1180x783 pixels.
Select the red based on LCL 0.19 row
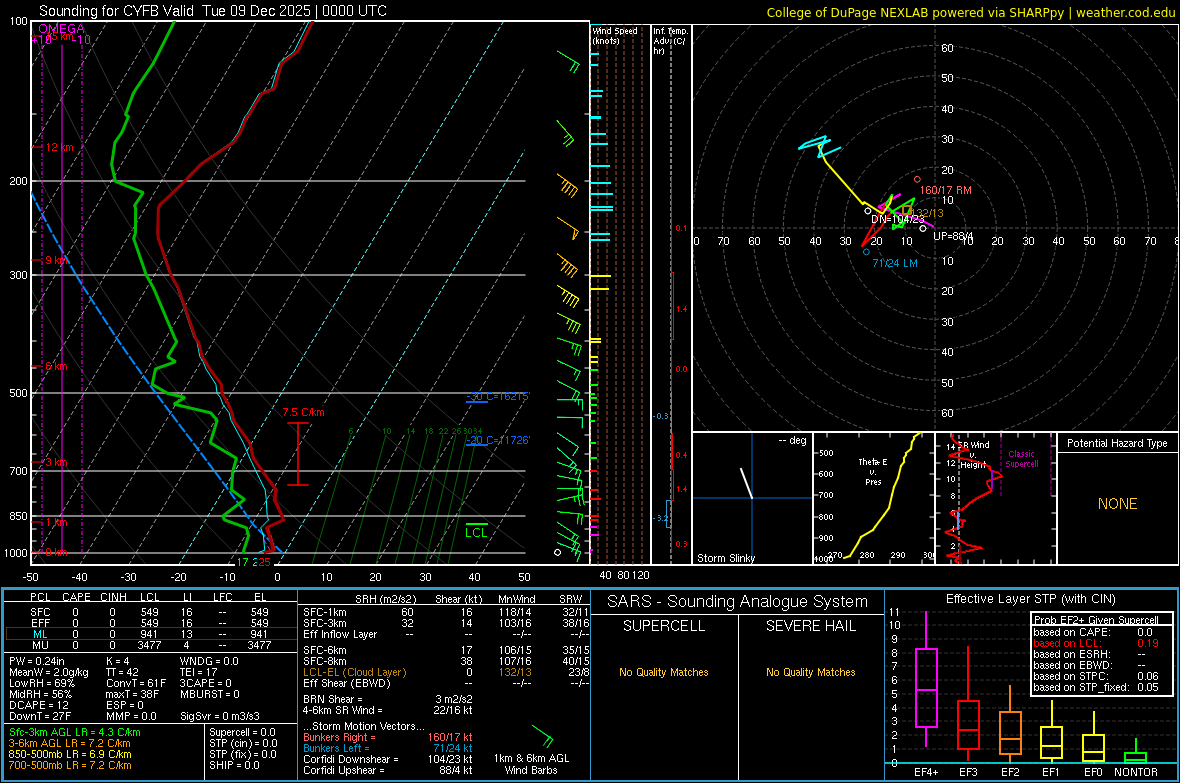point(1096,643)
